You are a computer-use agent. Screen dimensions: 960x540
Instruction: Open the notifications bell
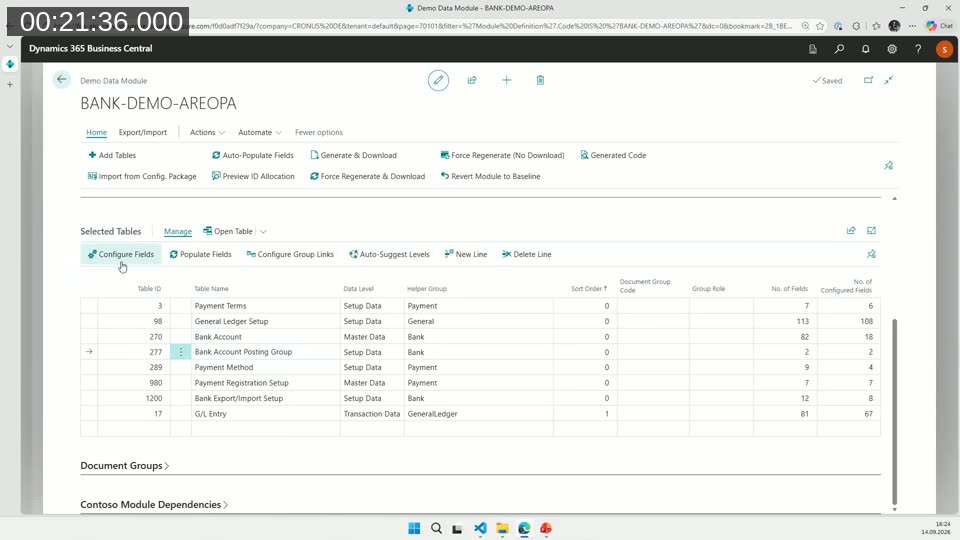pyautogui.click(x=866, y=49)
